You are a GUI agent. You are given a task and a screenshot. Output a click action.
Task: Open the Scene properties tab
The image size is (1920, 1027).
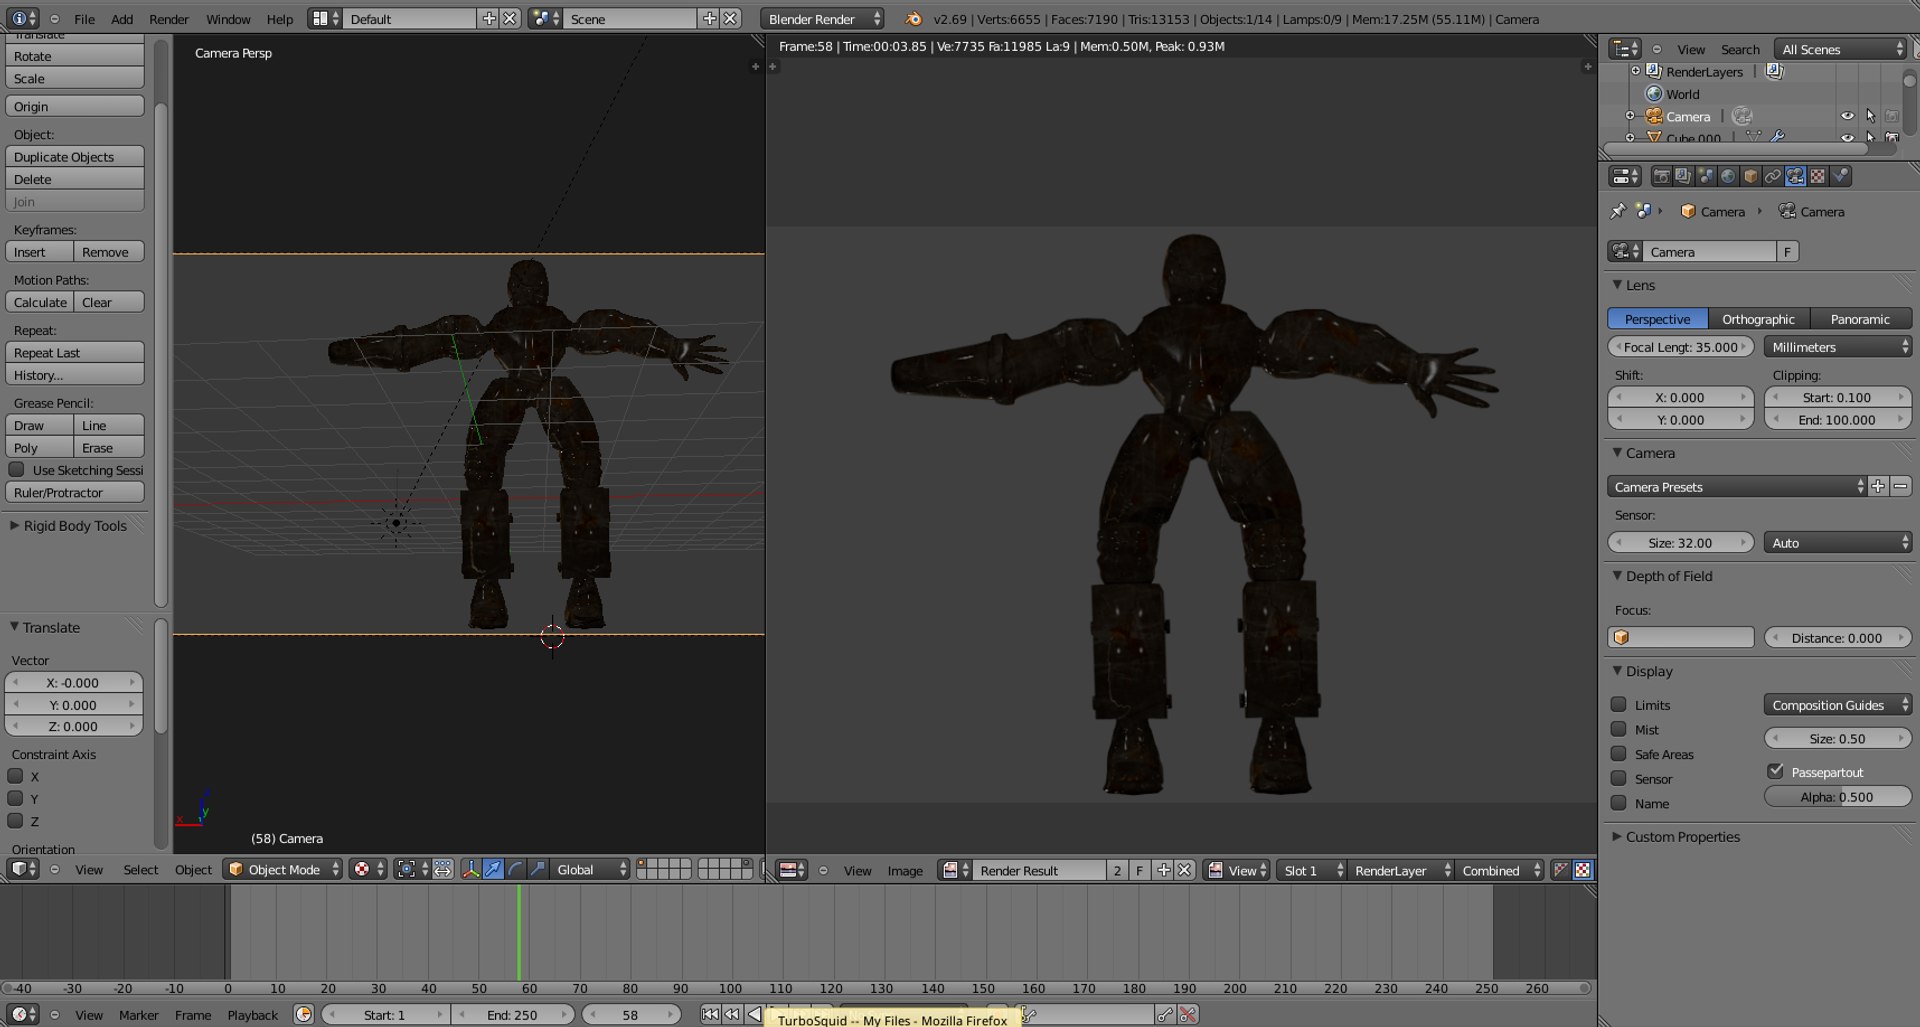point(1706,176)
